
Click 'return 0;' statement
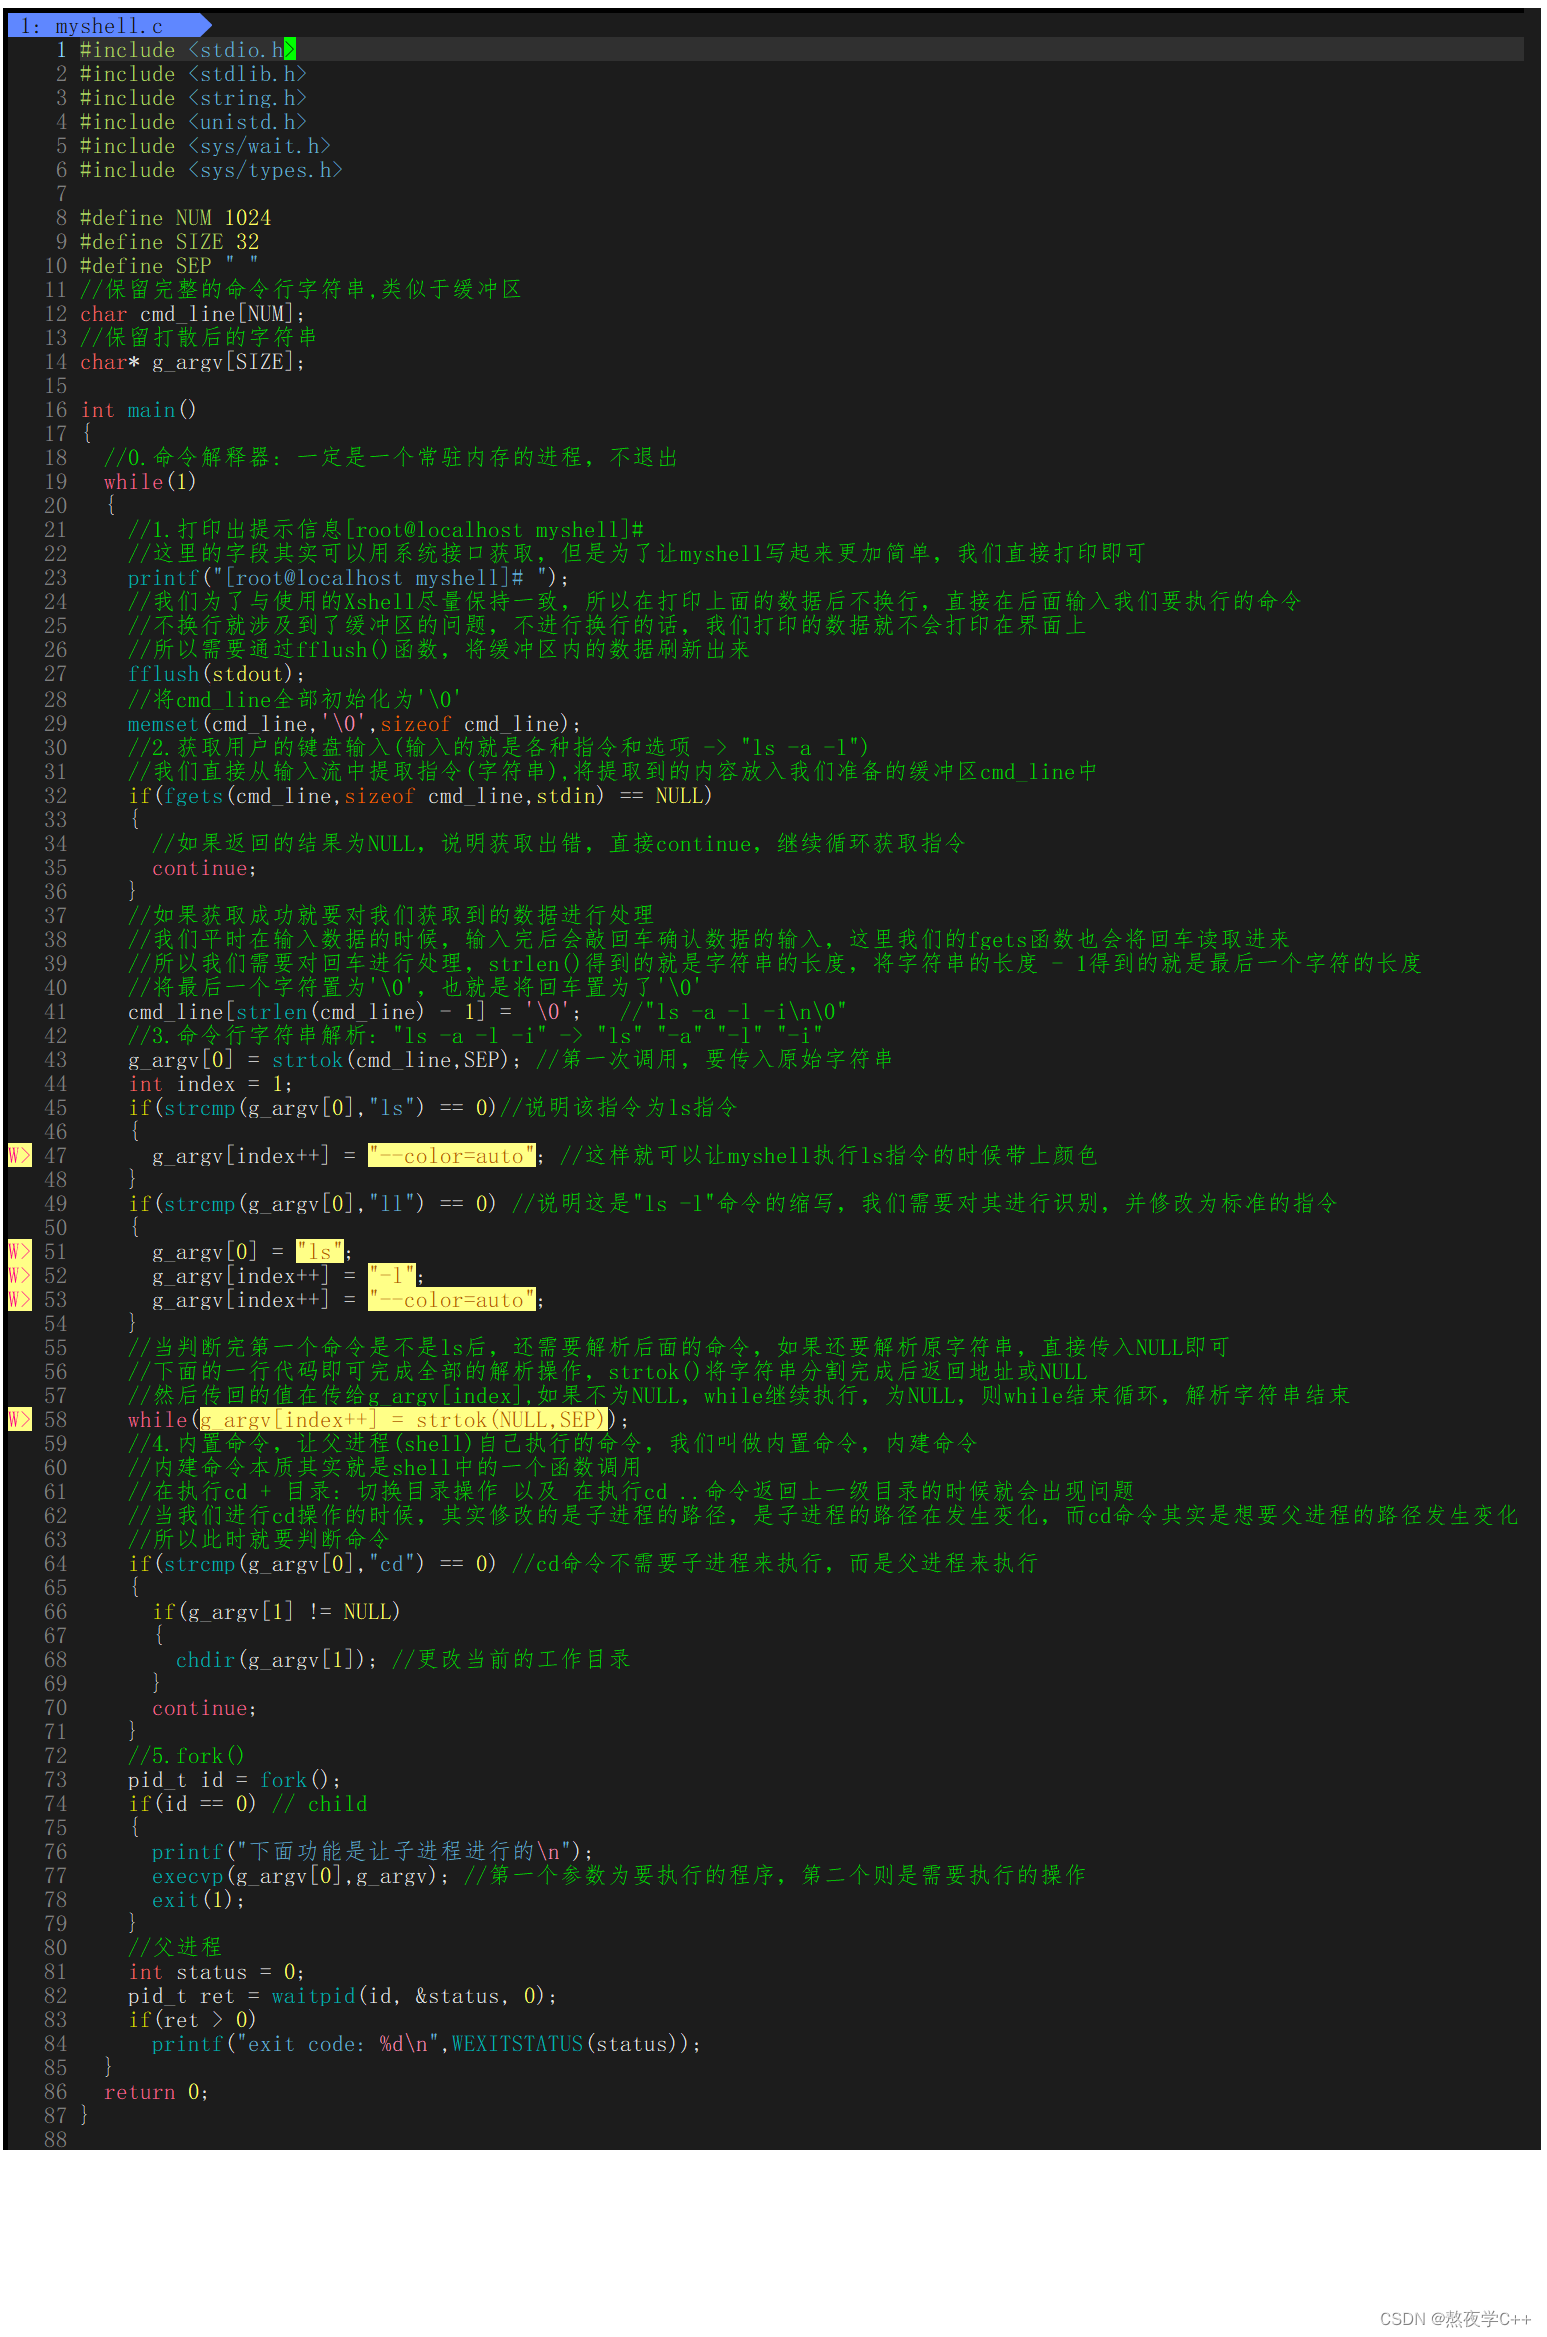pos(156,2092)
